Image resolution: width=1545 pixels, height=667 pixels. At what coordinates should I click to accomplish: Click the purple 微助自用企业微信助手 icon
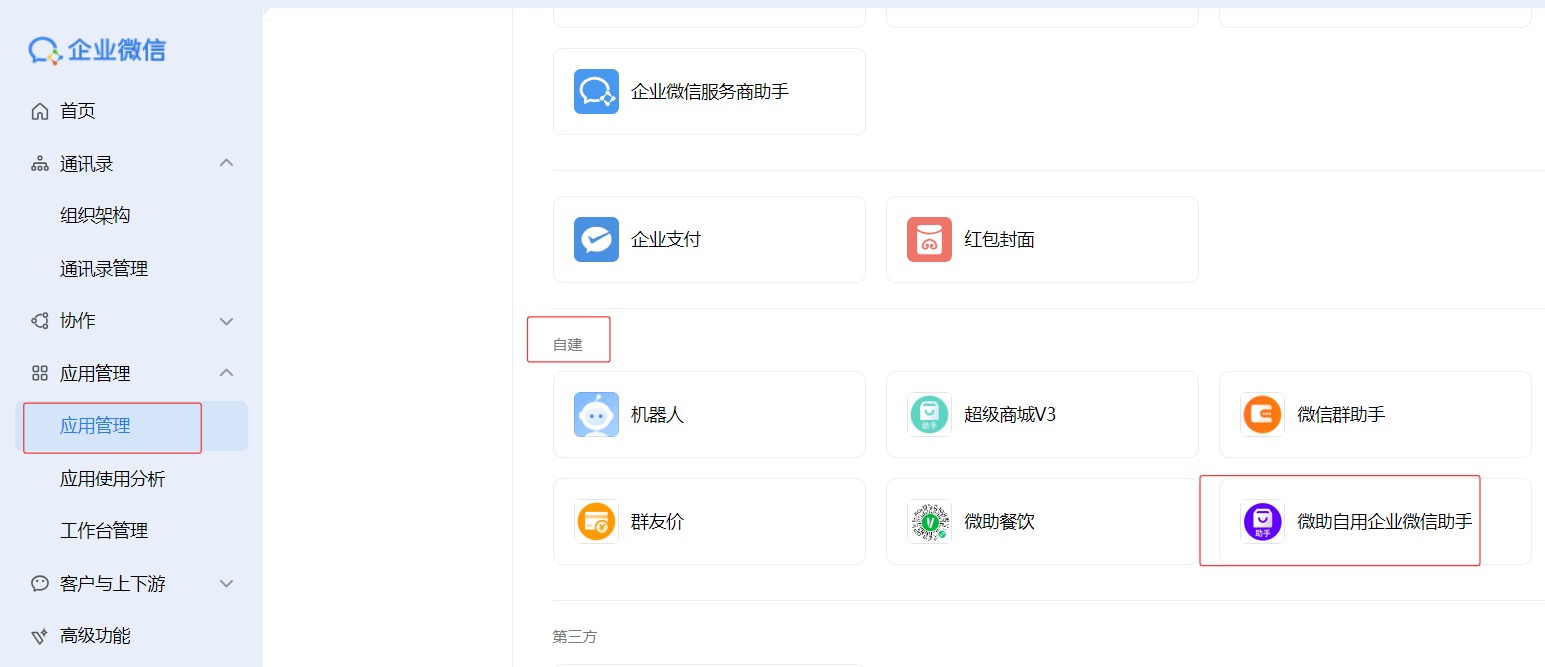(x=1262, y=521)
